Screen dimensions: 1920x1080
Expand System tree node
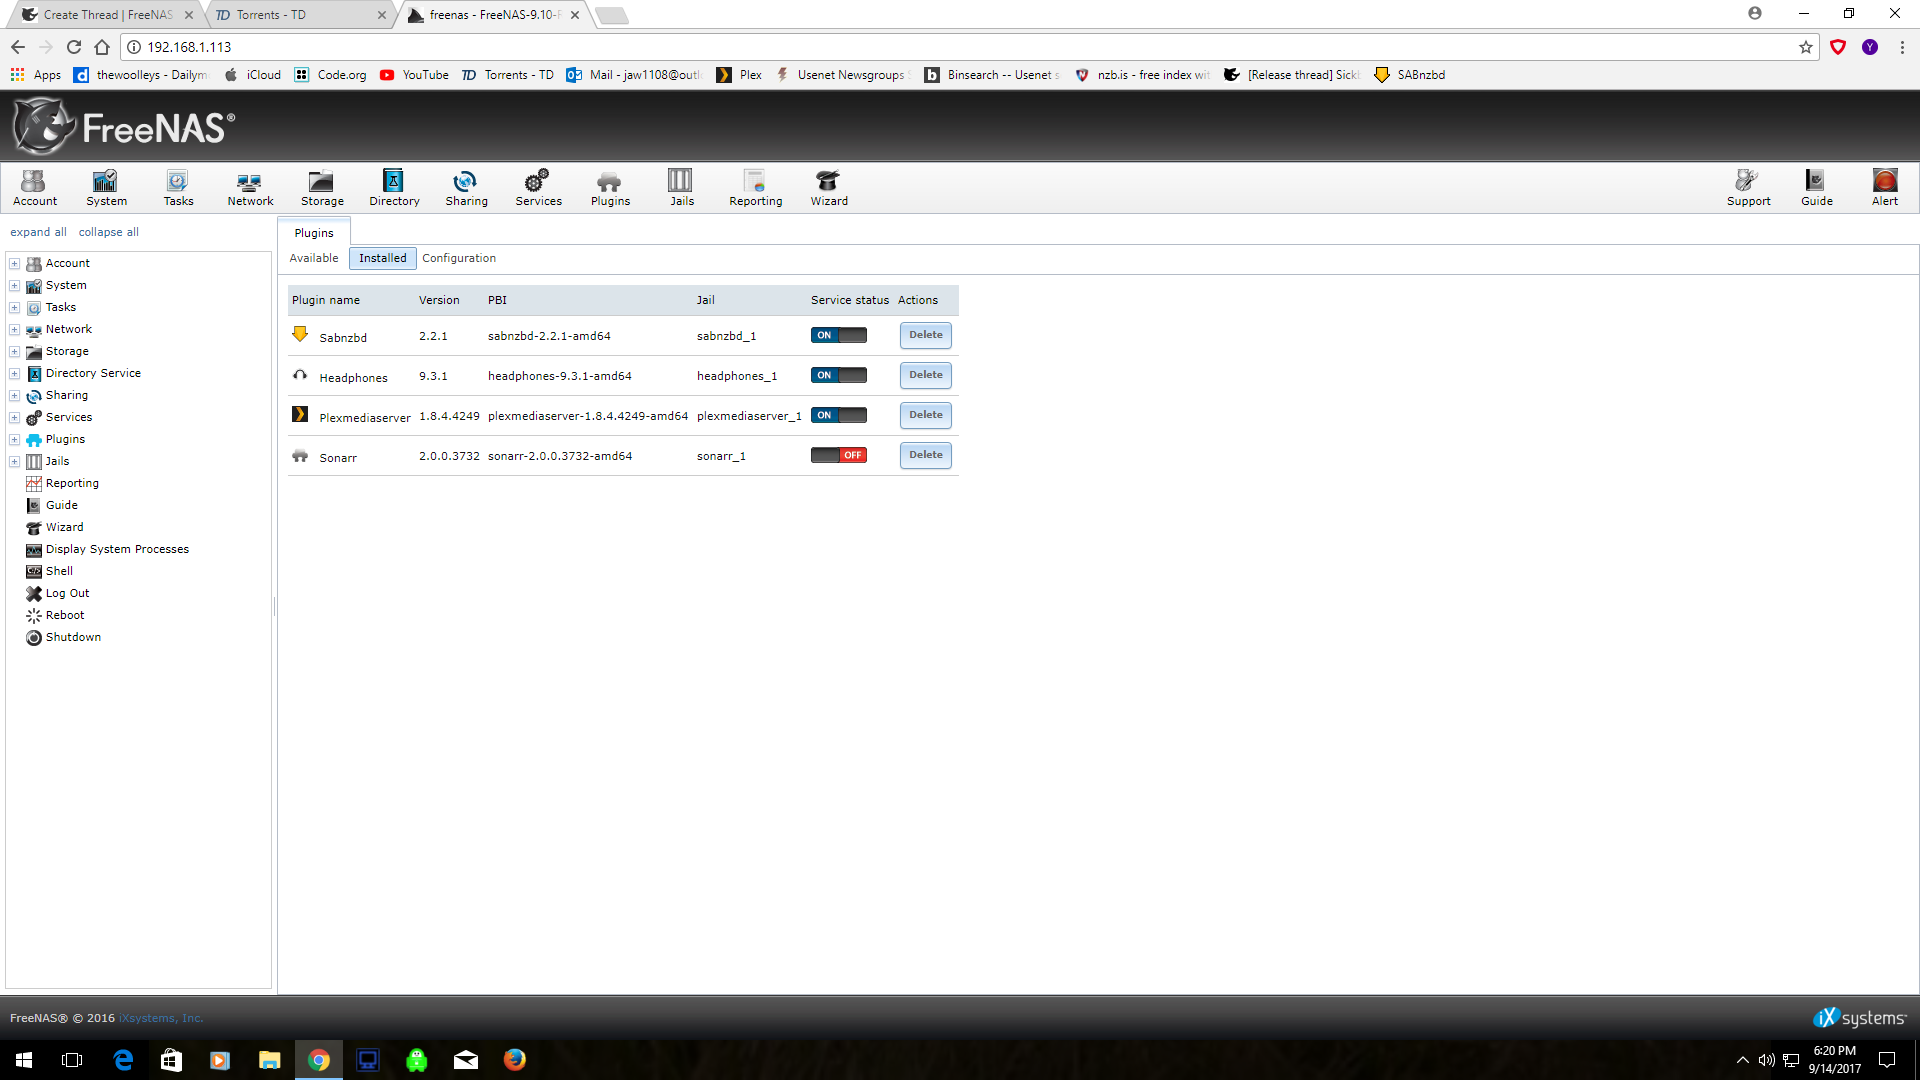coord(15,286)
